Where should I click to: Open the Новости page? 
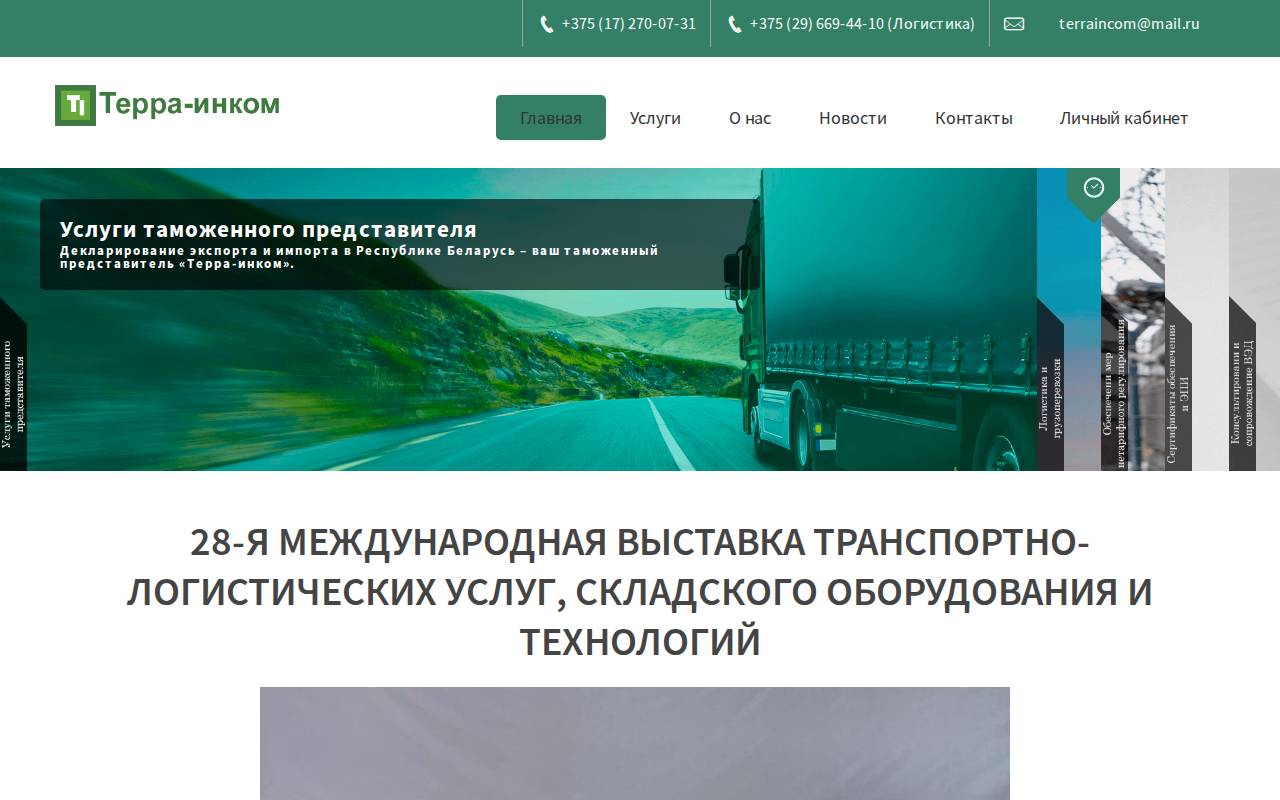coord(853,118)
